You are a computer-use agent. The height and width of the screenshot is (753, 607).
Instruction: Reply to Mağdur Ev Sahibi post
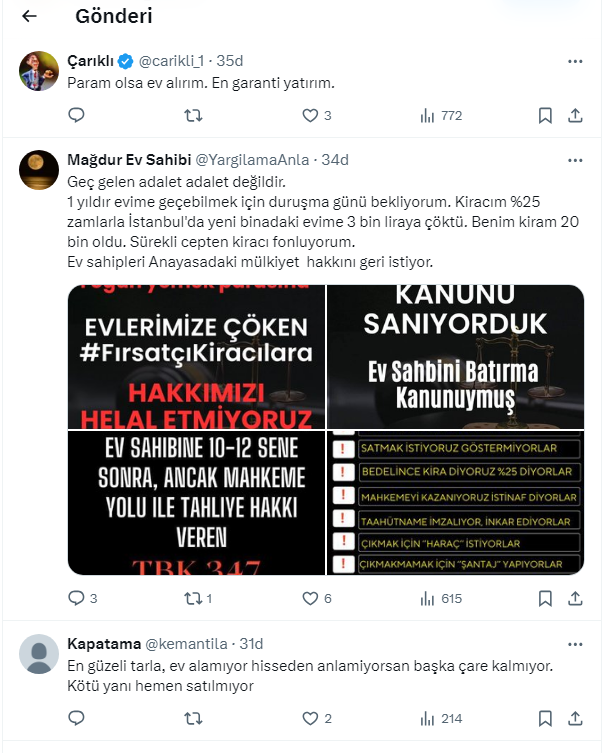point(83,598)
